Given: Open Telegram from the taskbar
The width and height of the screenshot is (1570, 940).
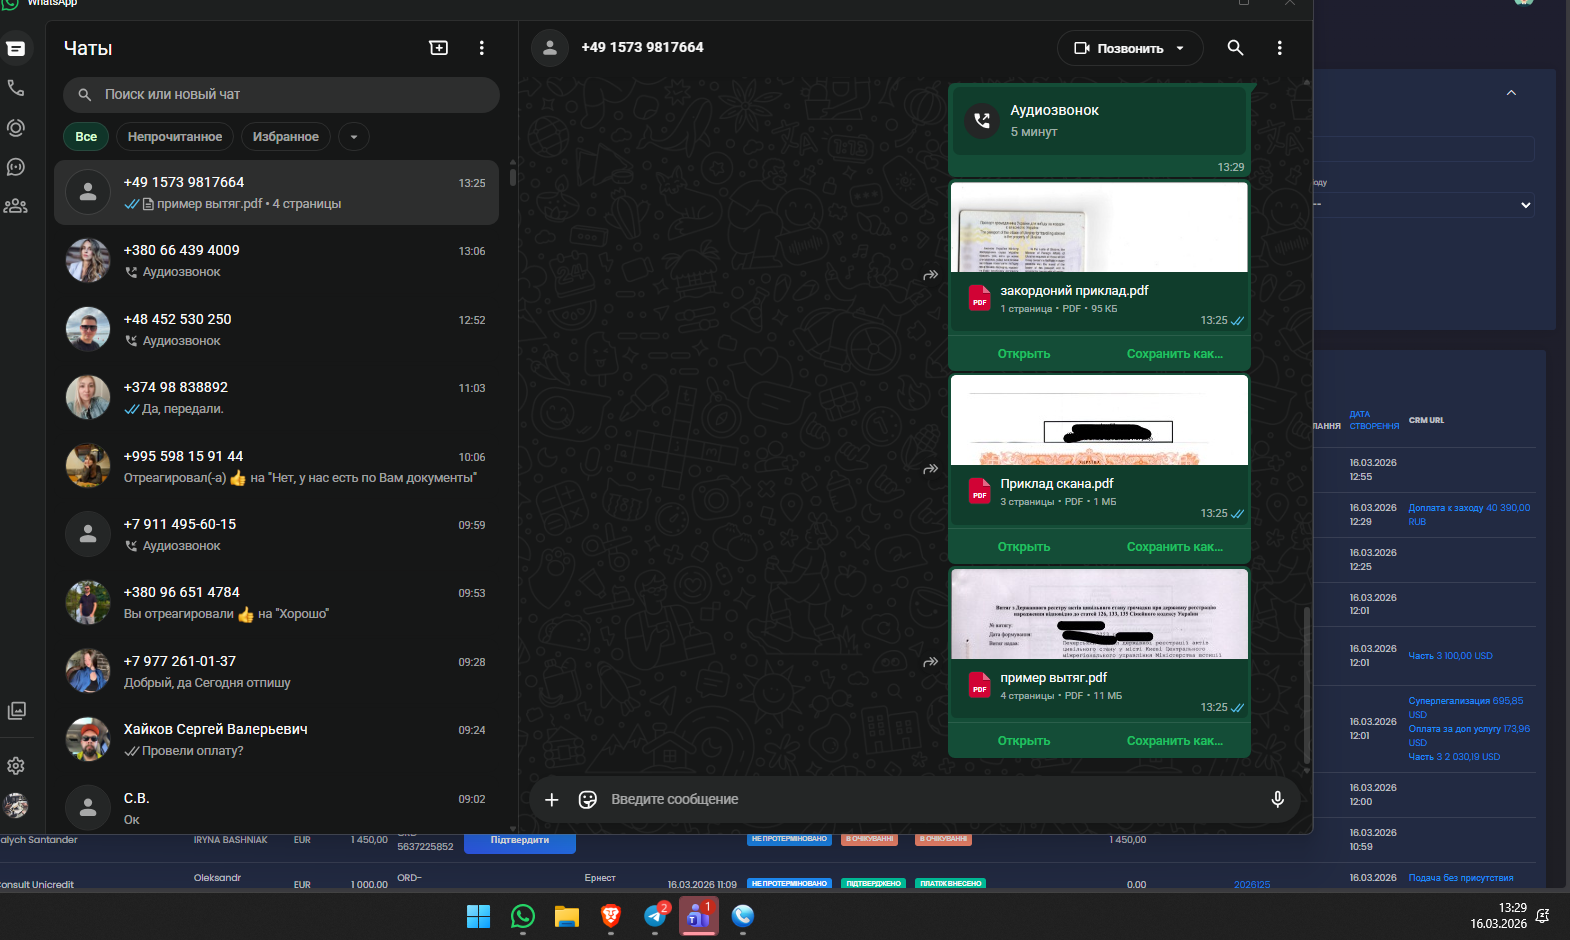Looking at the screenshot, I should pos(656,915).
